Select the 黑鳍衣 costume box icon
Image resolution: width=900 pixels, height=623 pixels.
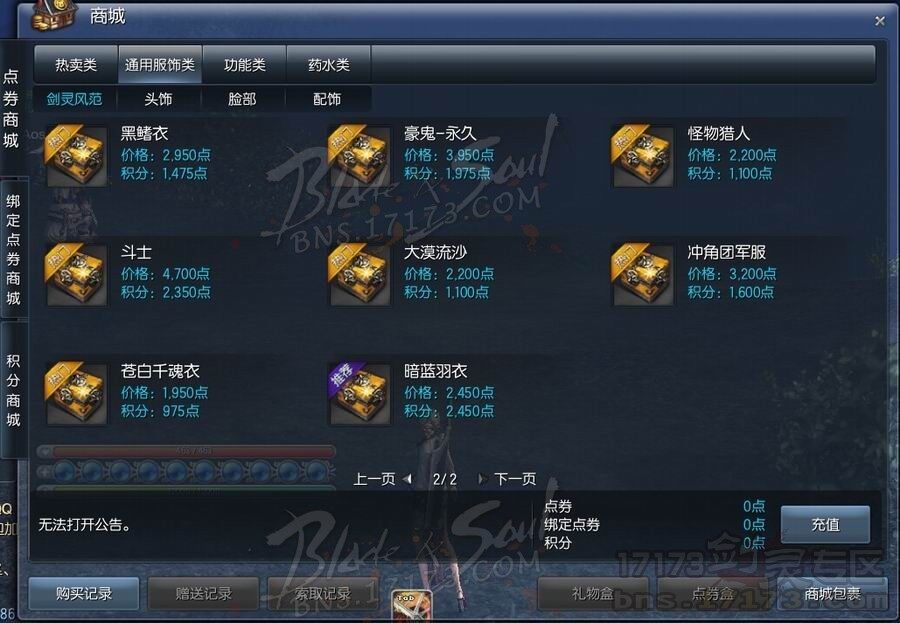click(x=76, y=156)
